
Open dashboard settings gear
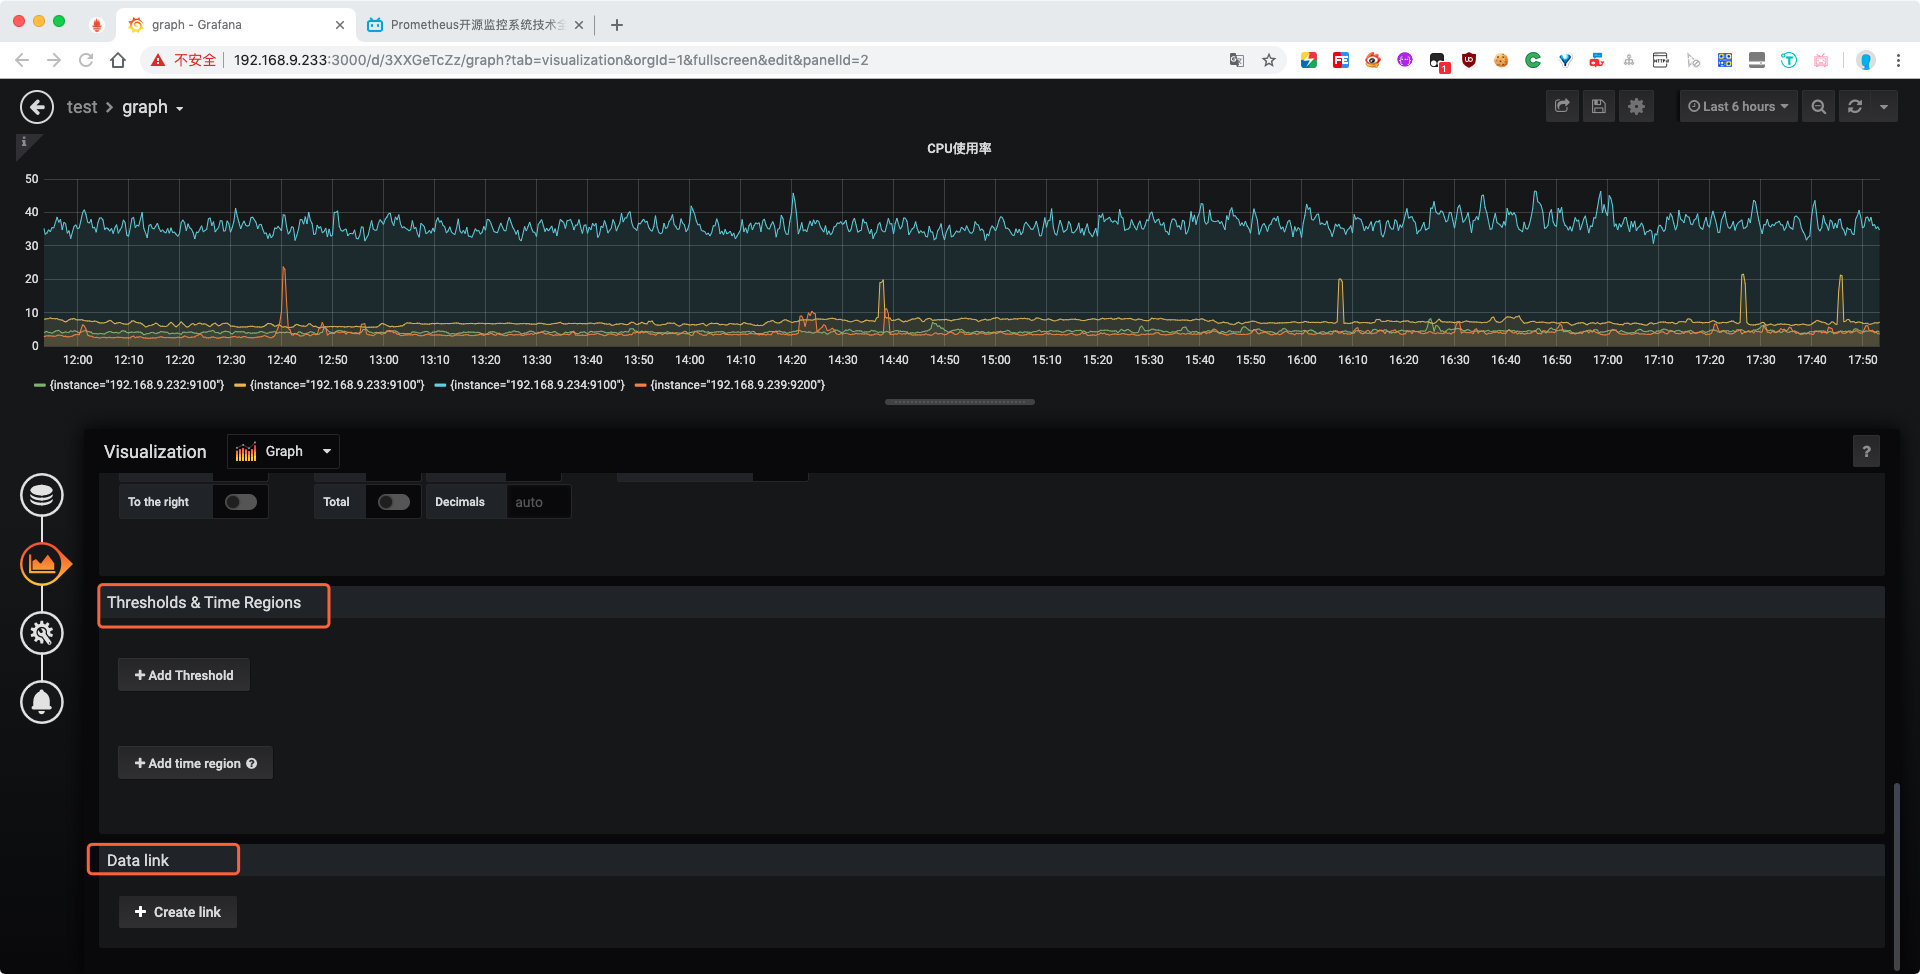[1636, 106]
